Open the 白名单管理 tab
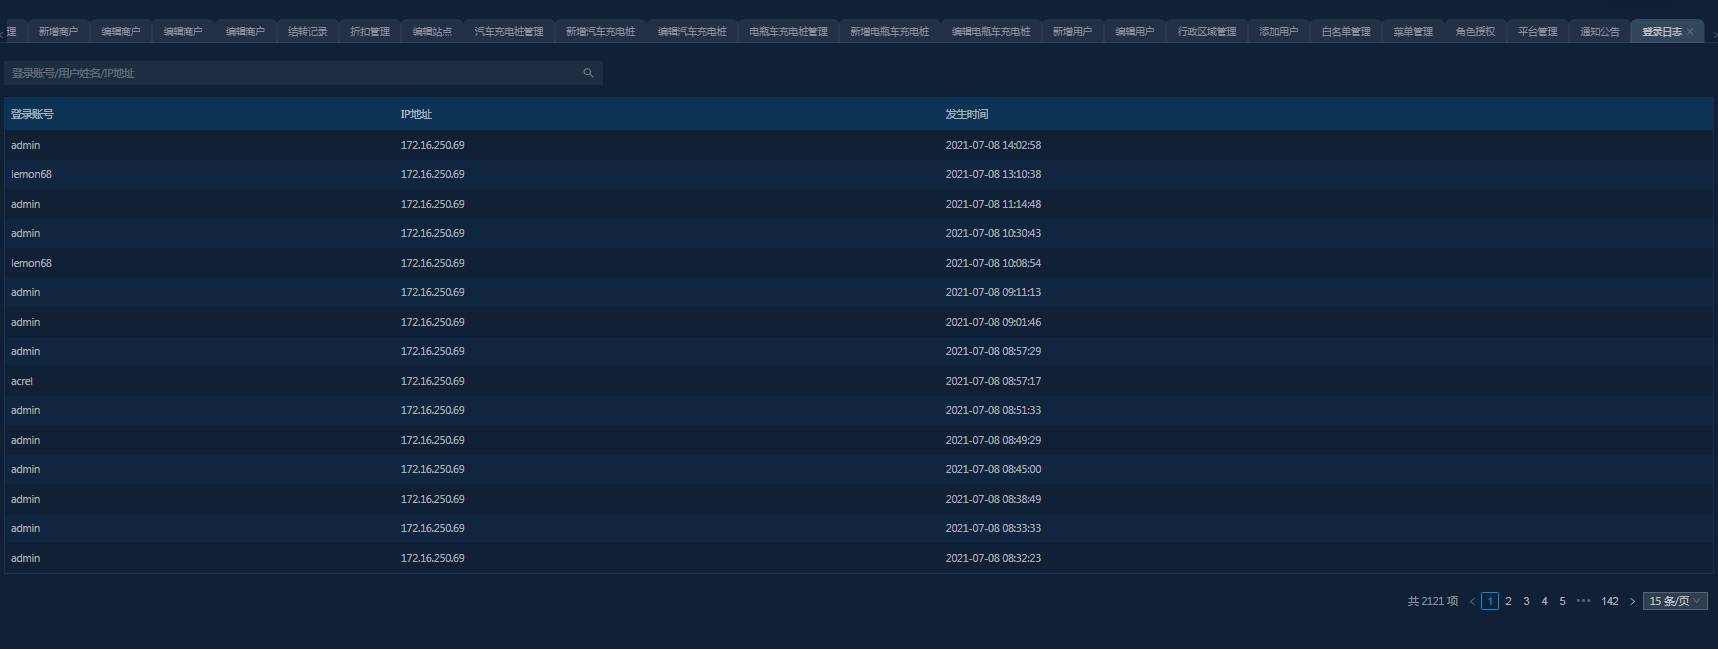 pos(1345,32)
